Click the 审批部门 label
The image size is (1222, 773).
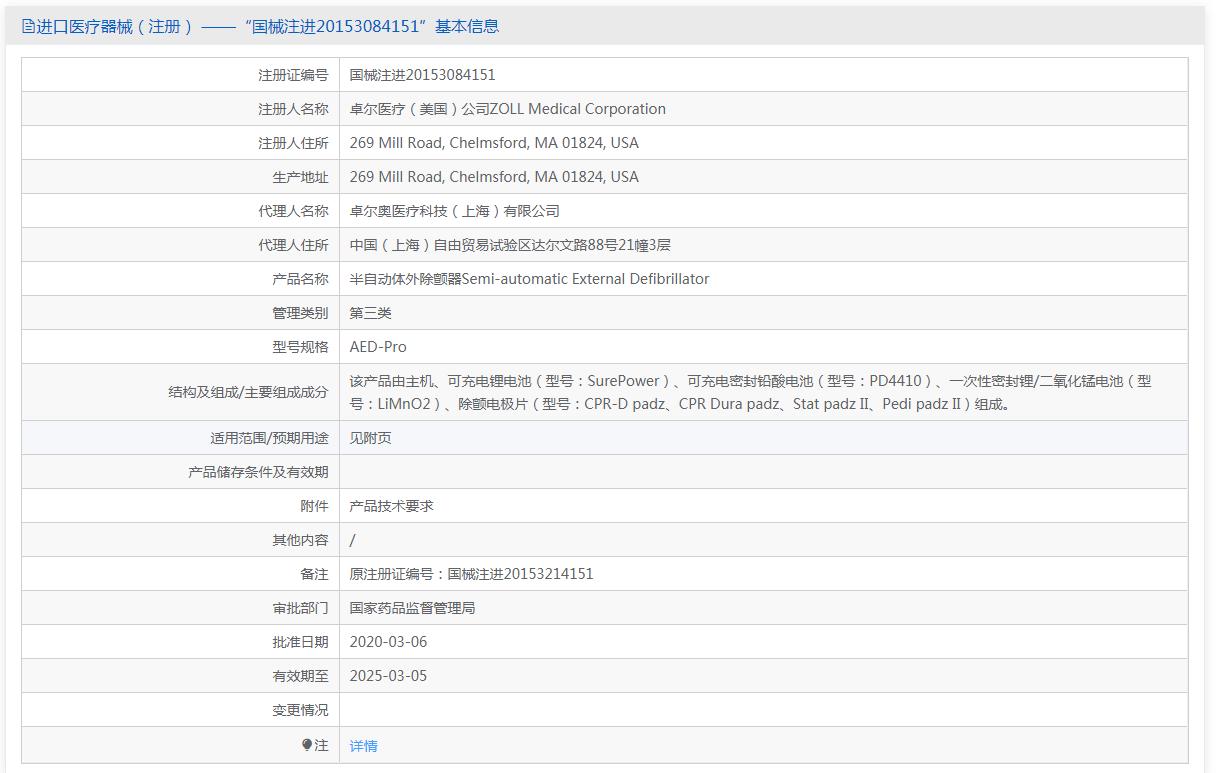[x=300, y=608]
